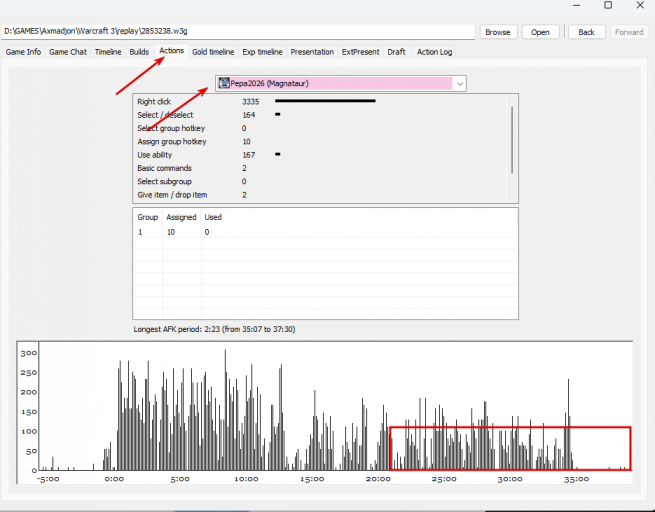Switch to the Game Chat tab
This screenshot has height=512, width=655.
68,52
